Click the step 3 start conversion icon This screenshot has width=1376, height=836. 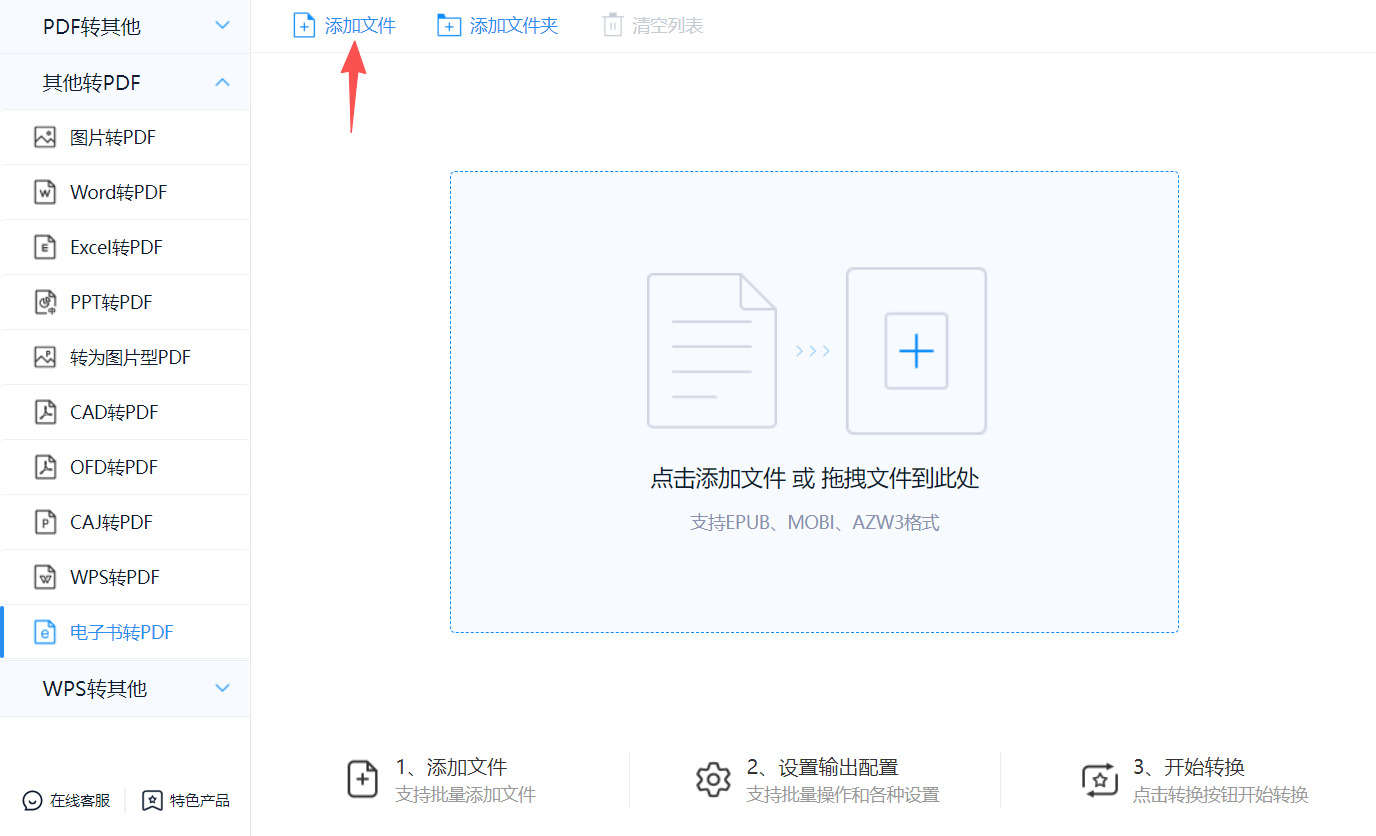click(x=1099, y=779)
